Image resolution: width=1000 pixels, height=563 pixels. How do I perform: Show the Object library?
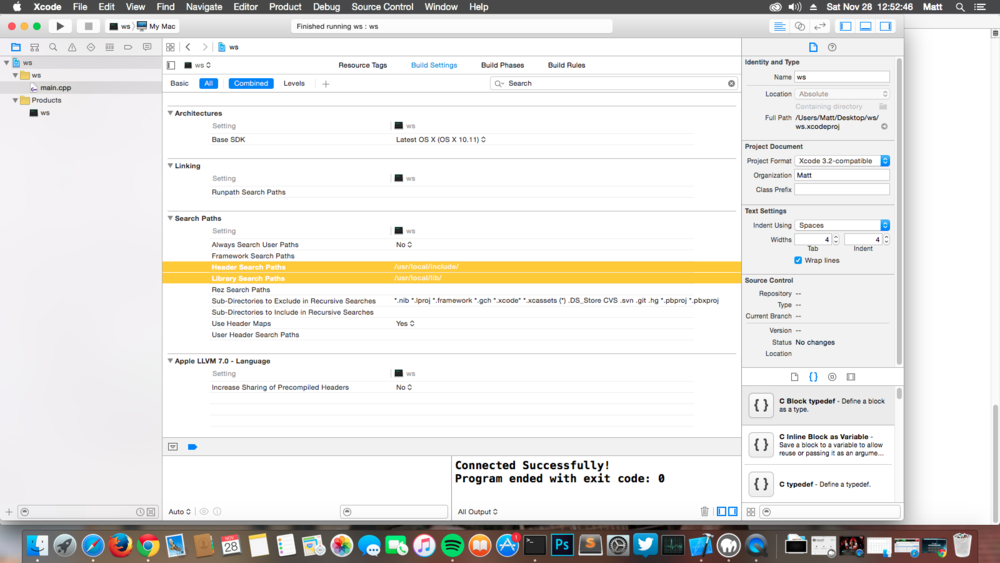click(832, 377)
